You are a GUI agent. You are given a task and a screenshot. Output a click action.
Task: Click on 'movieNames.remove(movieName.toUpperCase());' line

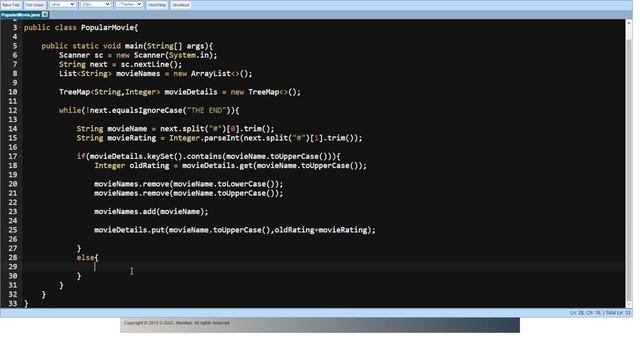[189, 193]
